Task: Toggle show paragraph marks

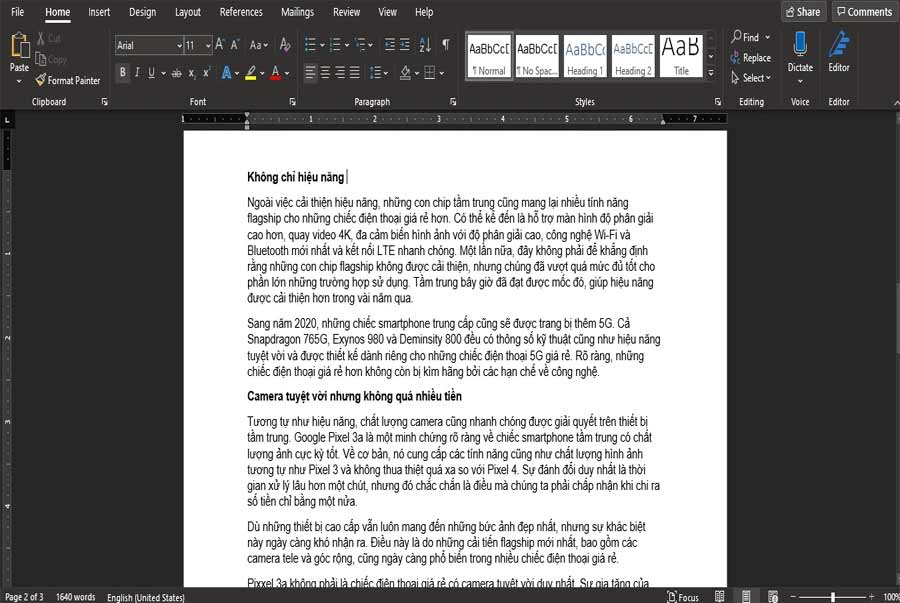Action: pos(445,45)
